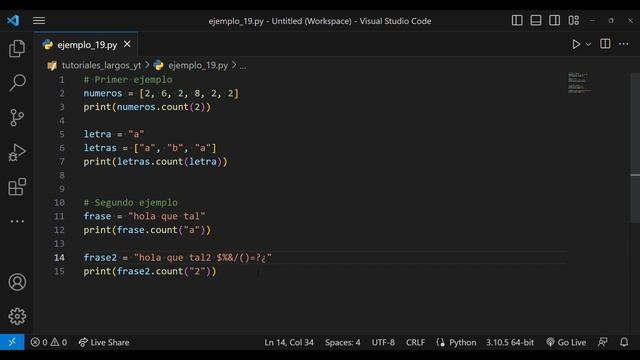The width and height of the screenshot is (640, 360).
Task: Click the editor vertical scrollbar
Action: point(635,148)
